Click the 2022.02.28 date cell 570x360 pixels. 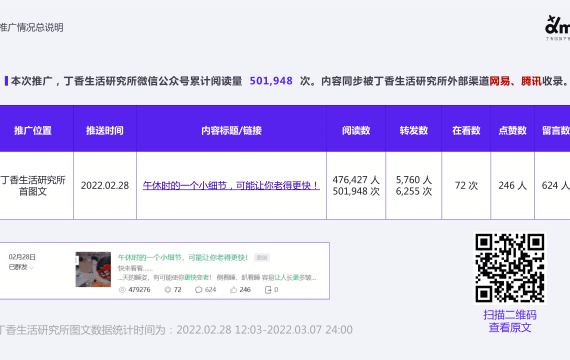(105, 185)
